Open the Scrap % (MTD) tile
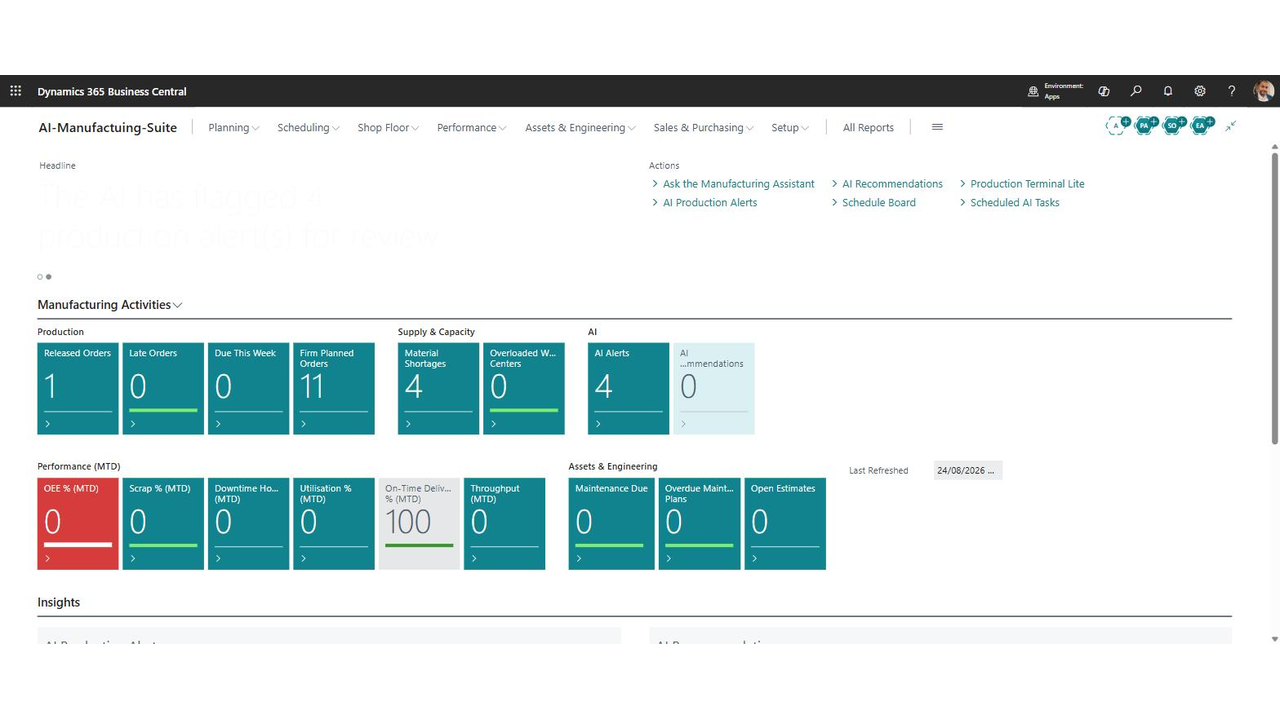The image size is (1280, 720). [163, 524]
